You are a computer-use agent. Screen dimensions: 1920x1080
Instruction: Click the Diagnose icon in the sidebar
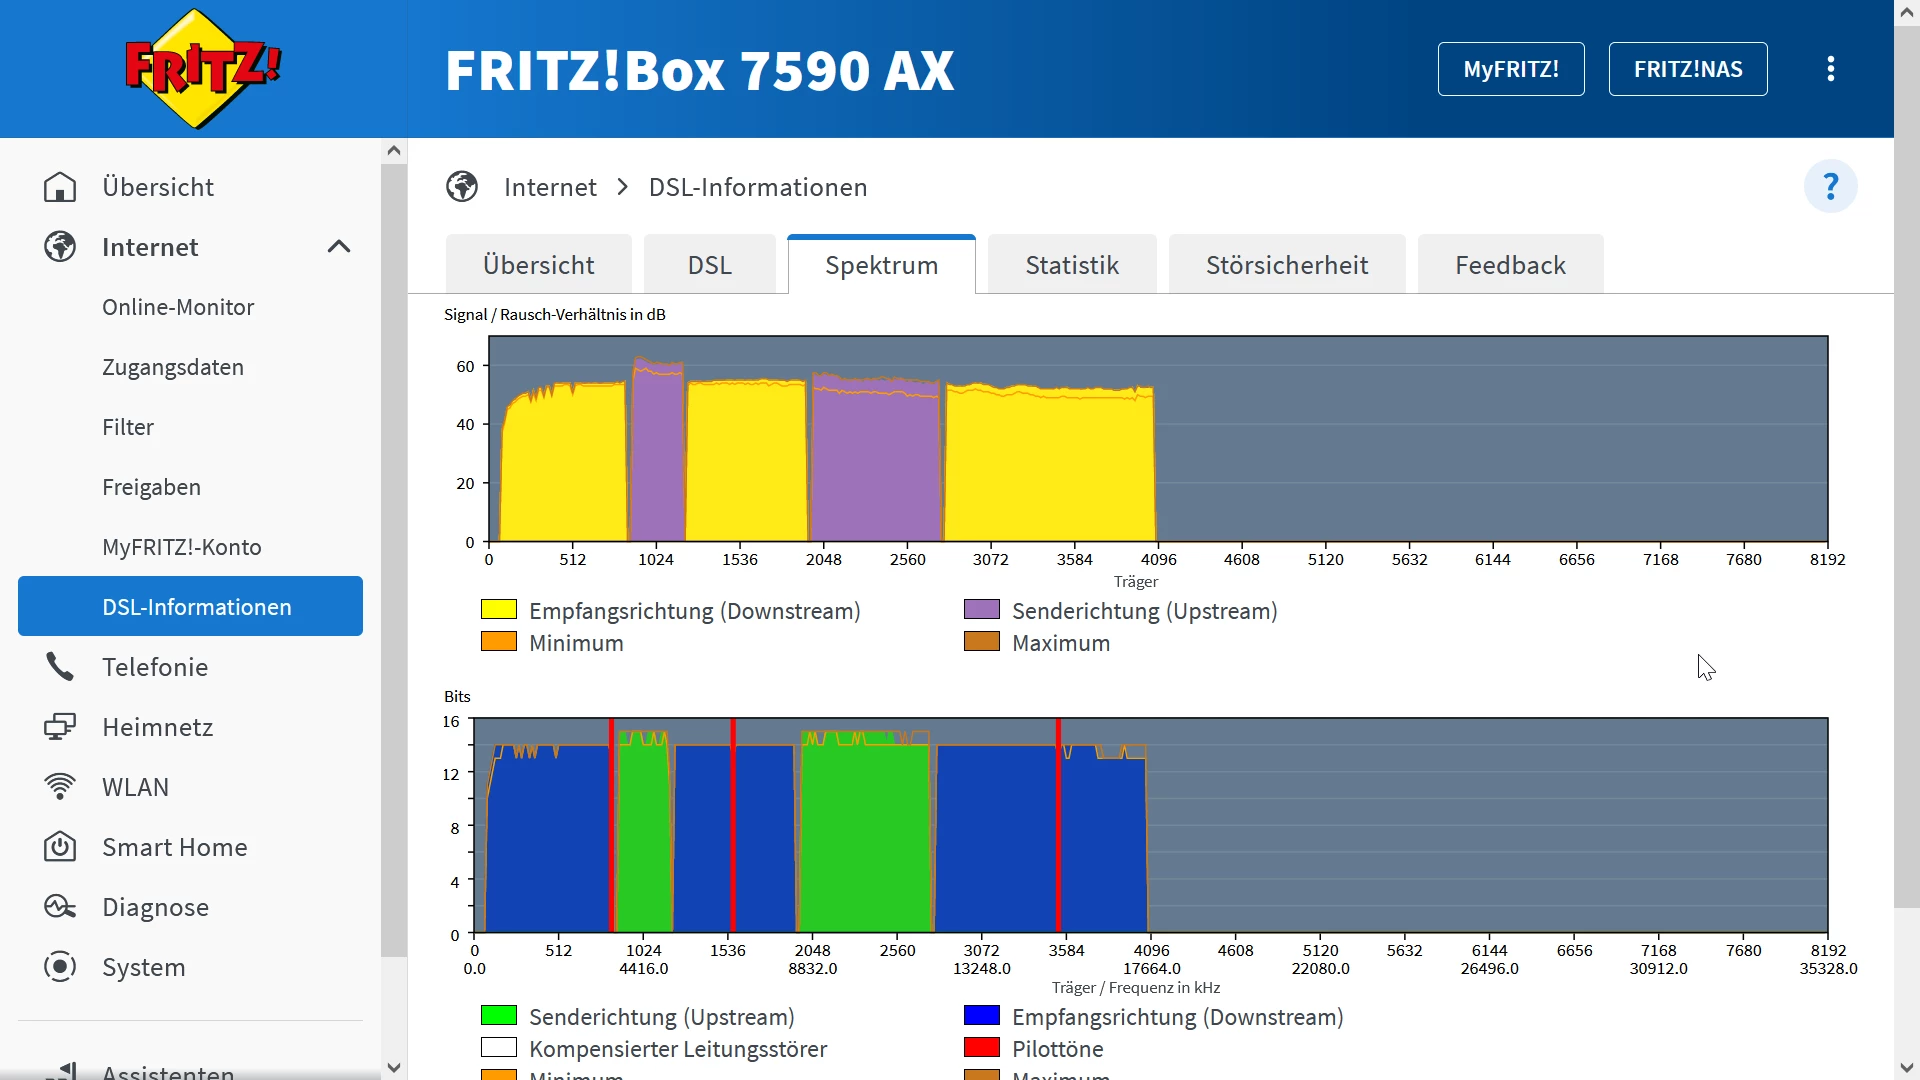click(x=60, y=907)
